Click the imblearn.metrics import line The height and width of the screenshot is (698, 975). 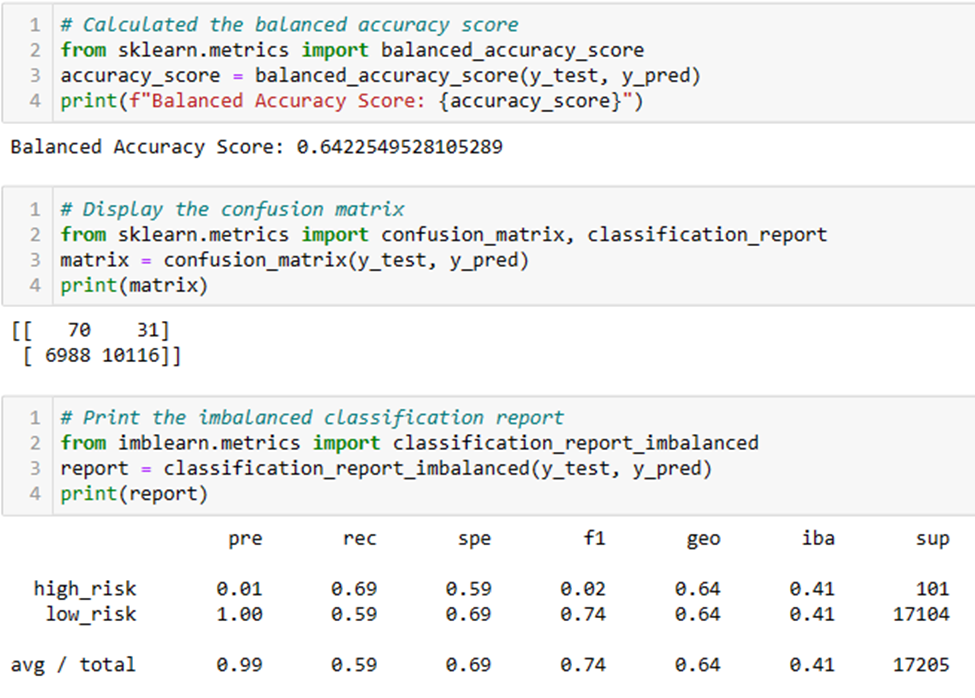click(410, 443)
